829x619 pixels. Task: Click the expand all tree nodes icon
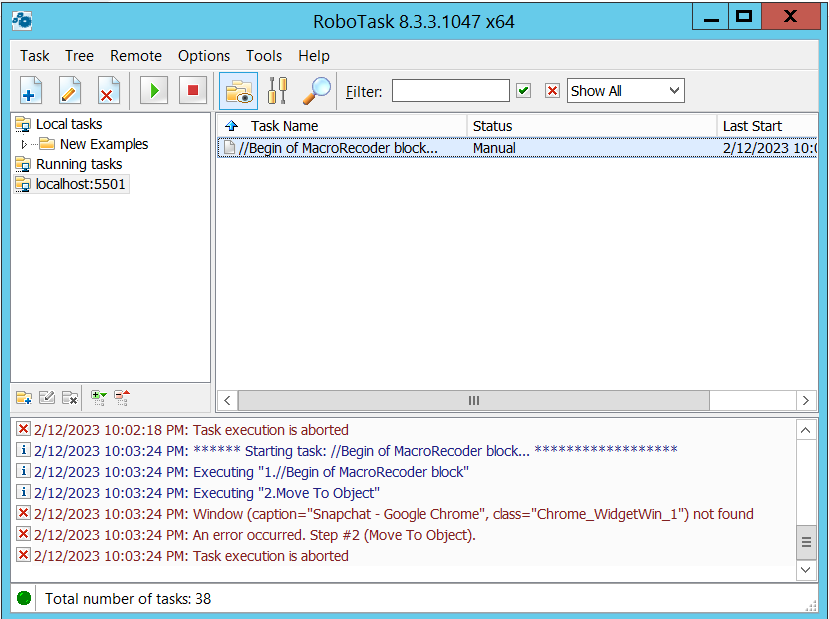coord(98,398)
